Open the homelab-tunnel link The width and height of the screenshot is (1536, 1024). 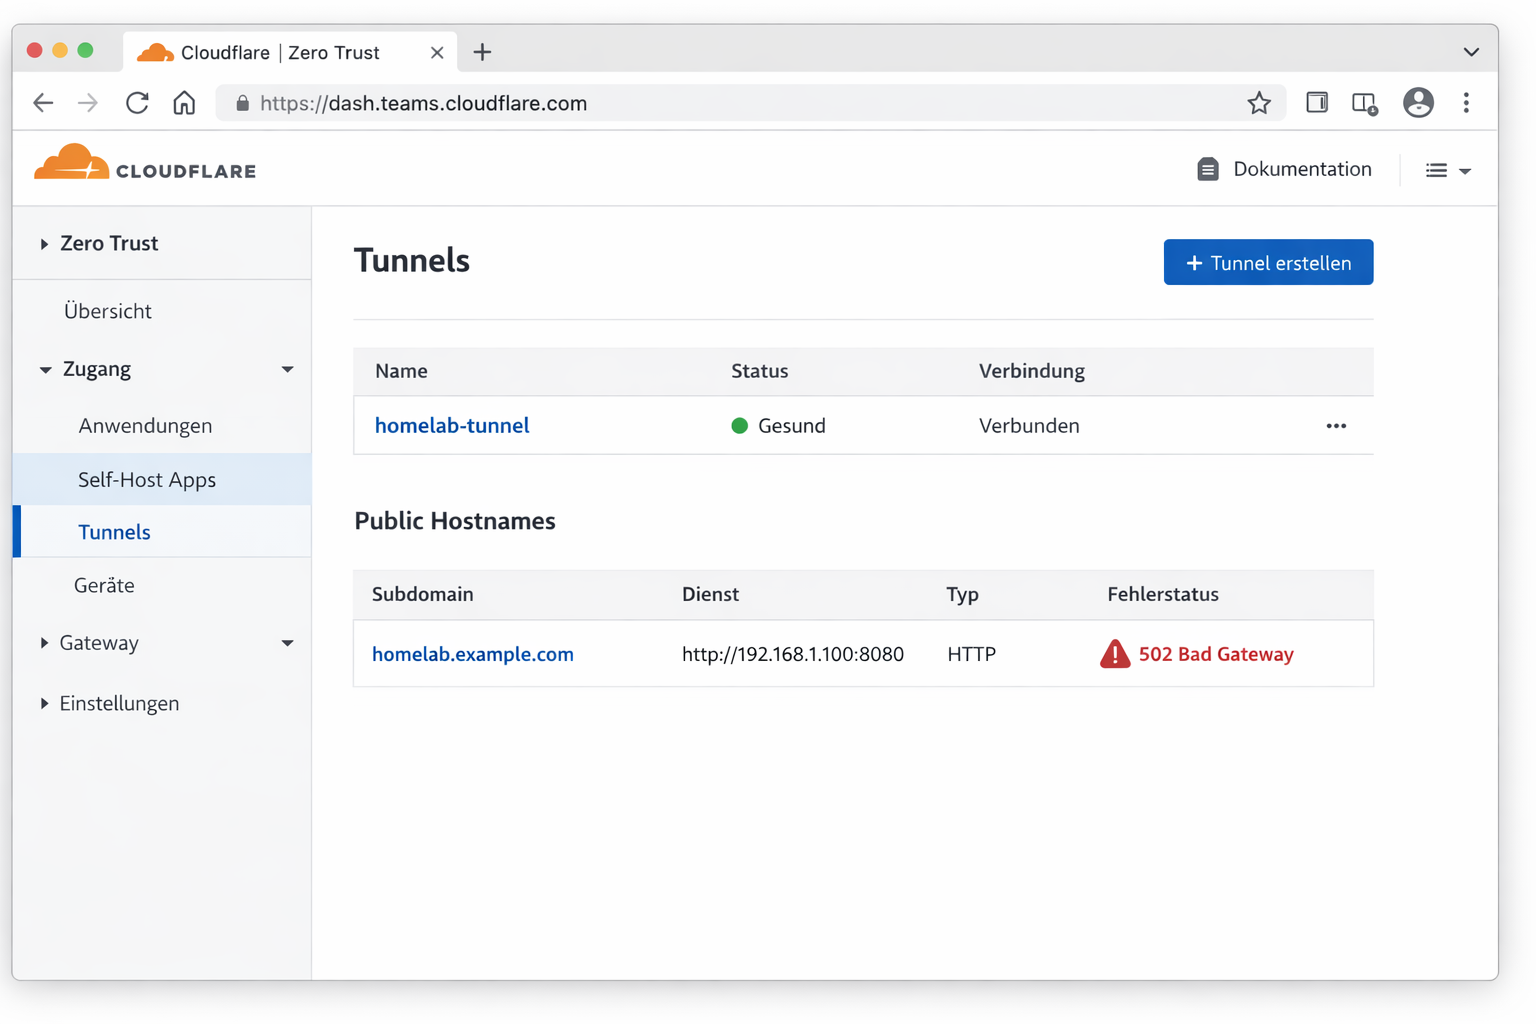click(x=452, y=425)
